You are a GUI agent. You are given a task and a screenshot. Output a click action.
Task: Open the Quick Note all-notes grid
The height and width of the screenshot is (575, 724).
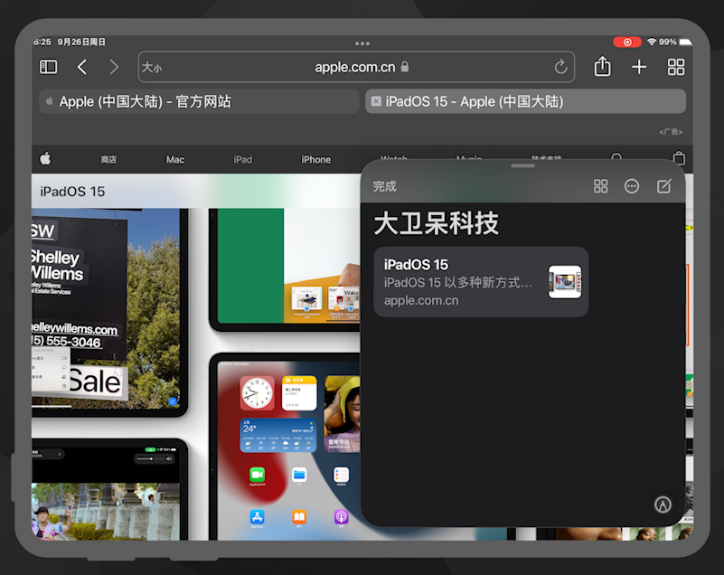click(601, 187)
